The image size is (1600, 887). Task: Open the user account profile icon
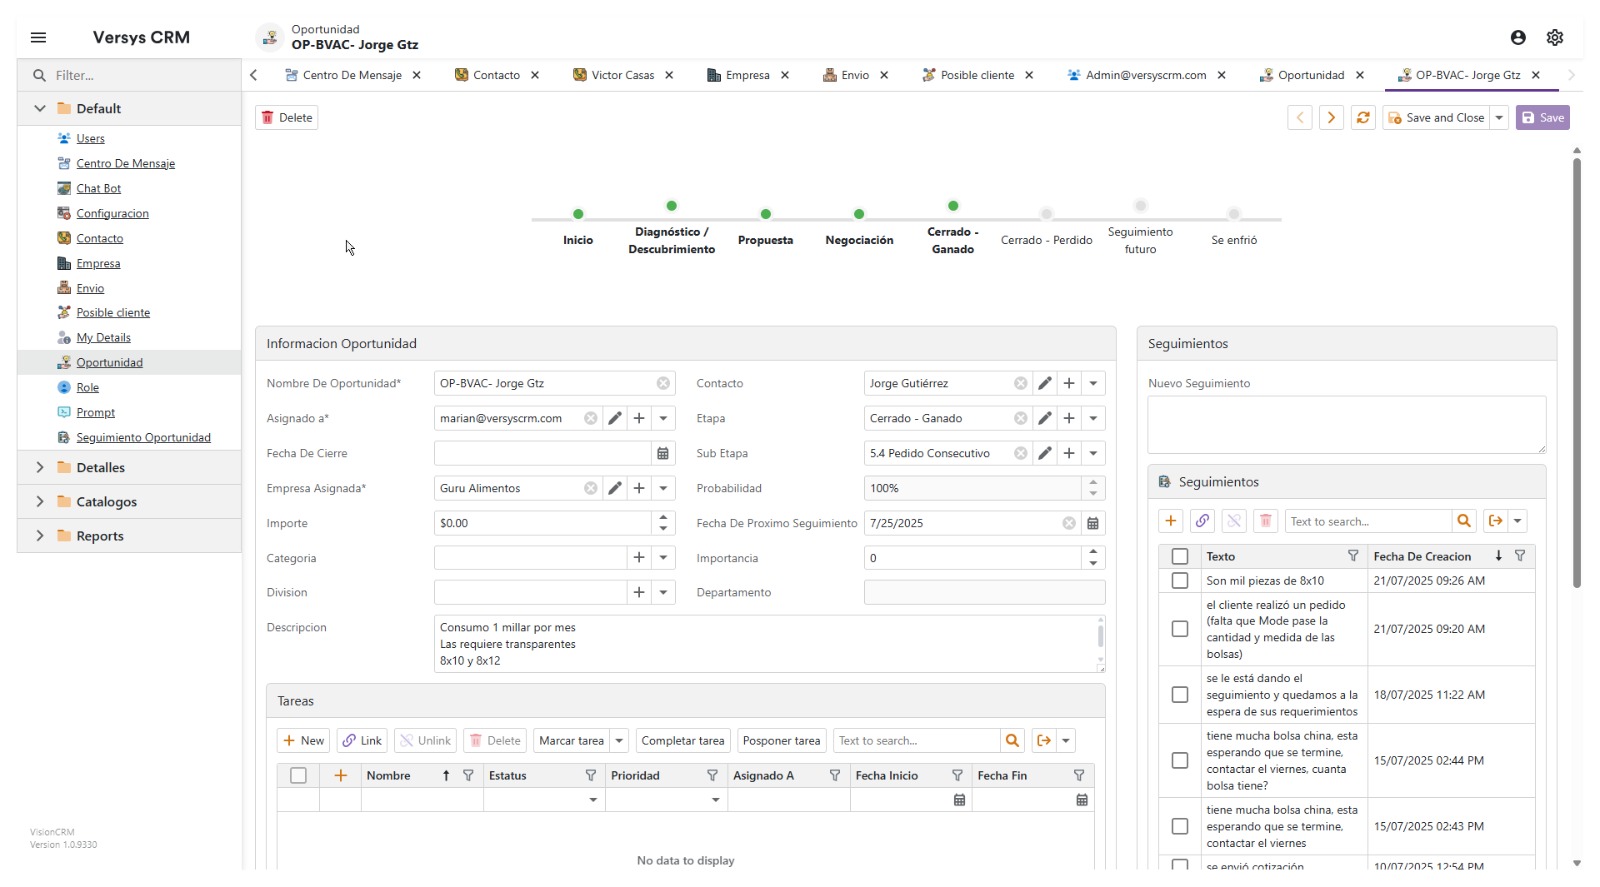click(1518, 38)
